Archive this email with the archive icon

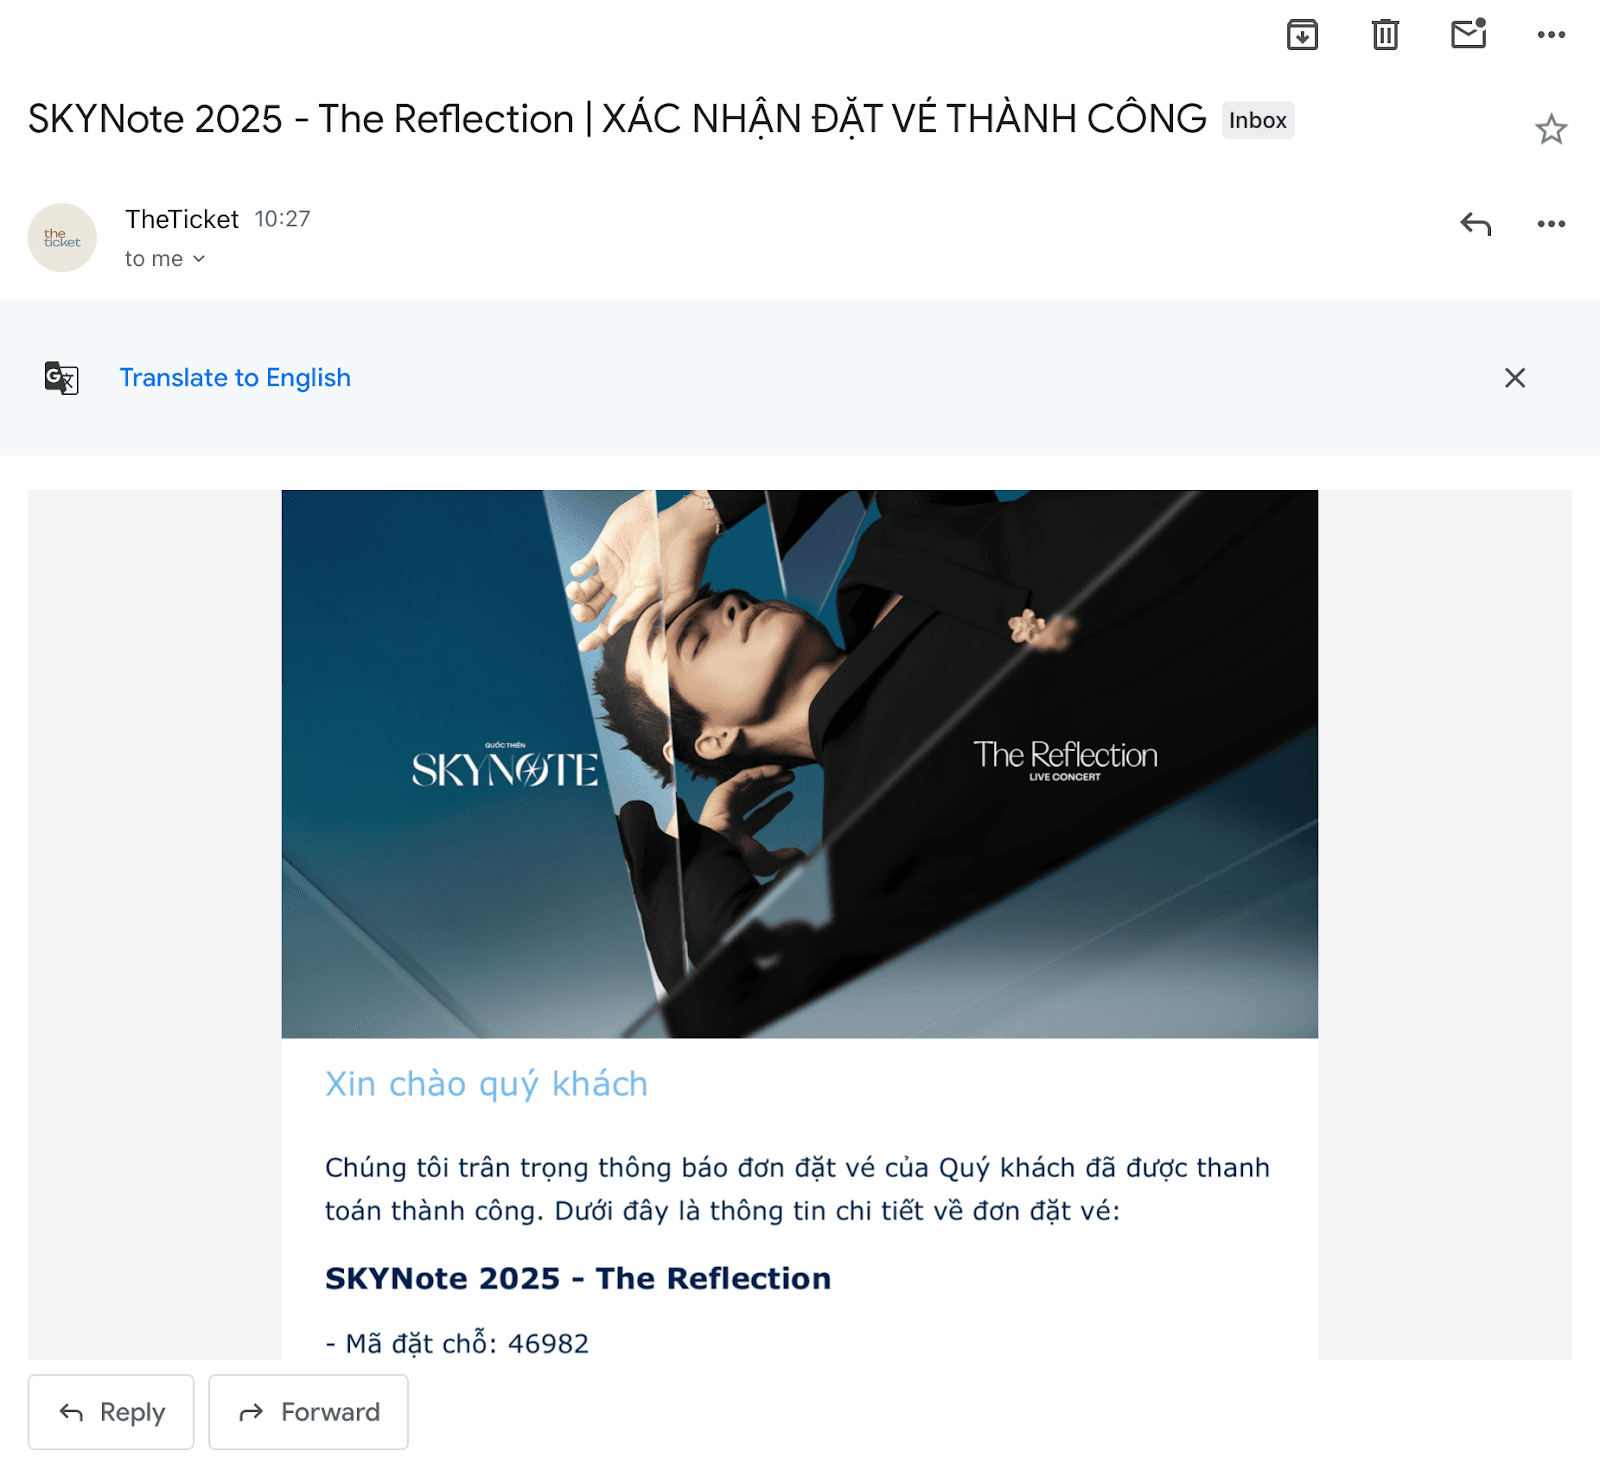click(1302, 35)
